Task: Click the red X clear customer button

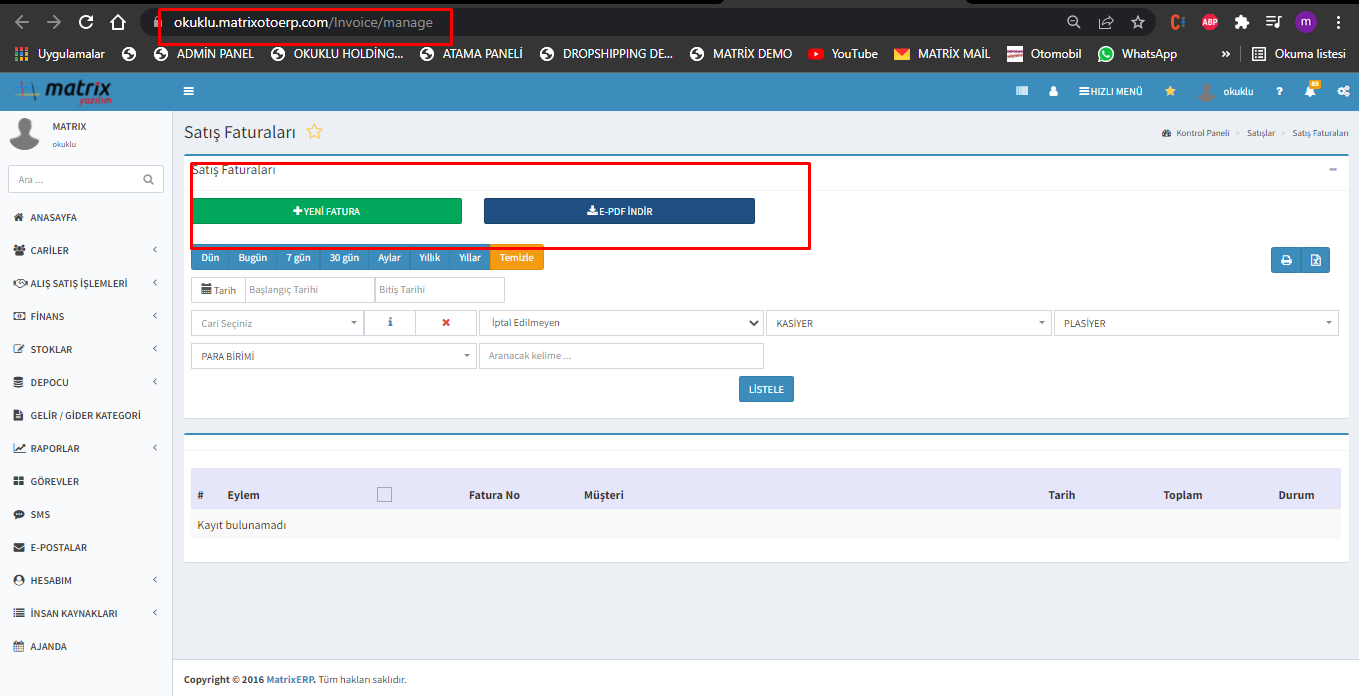Action: [446, 323]
